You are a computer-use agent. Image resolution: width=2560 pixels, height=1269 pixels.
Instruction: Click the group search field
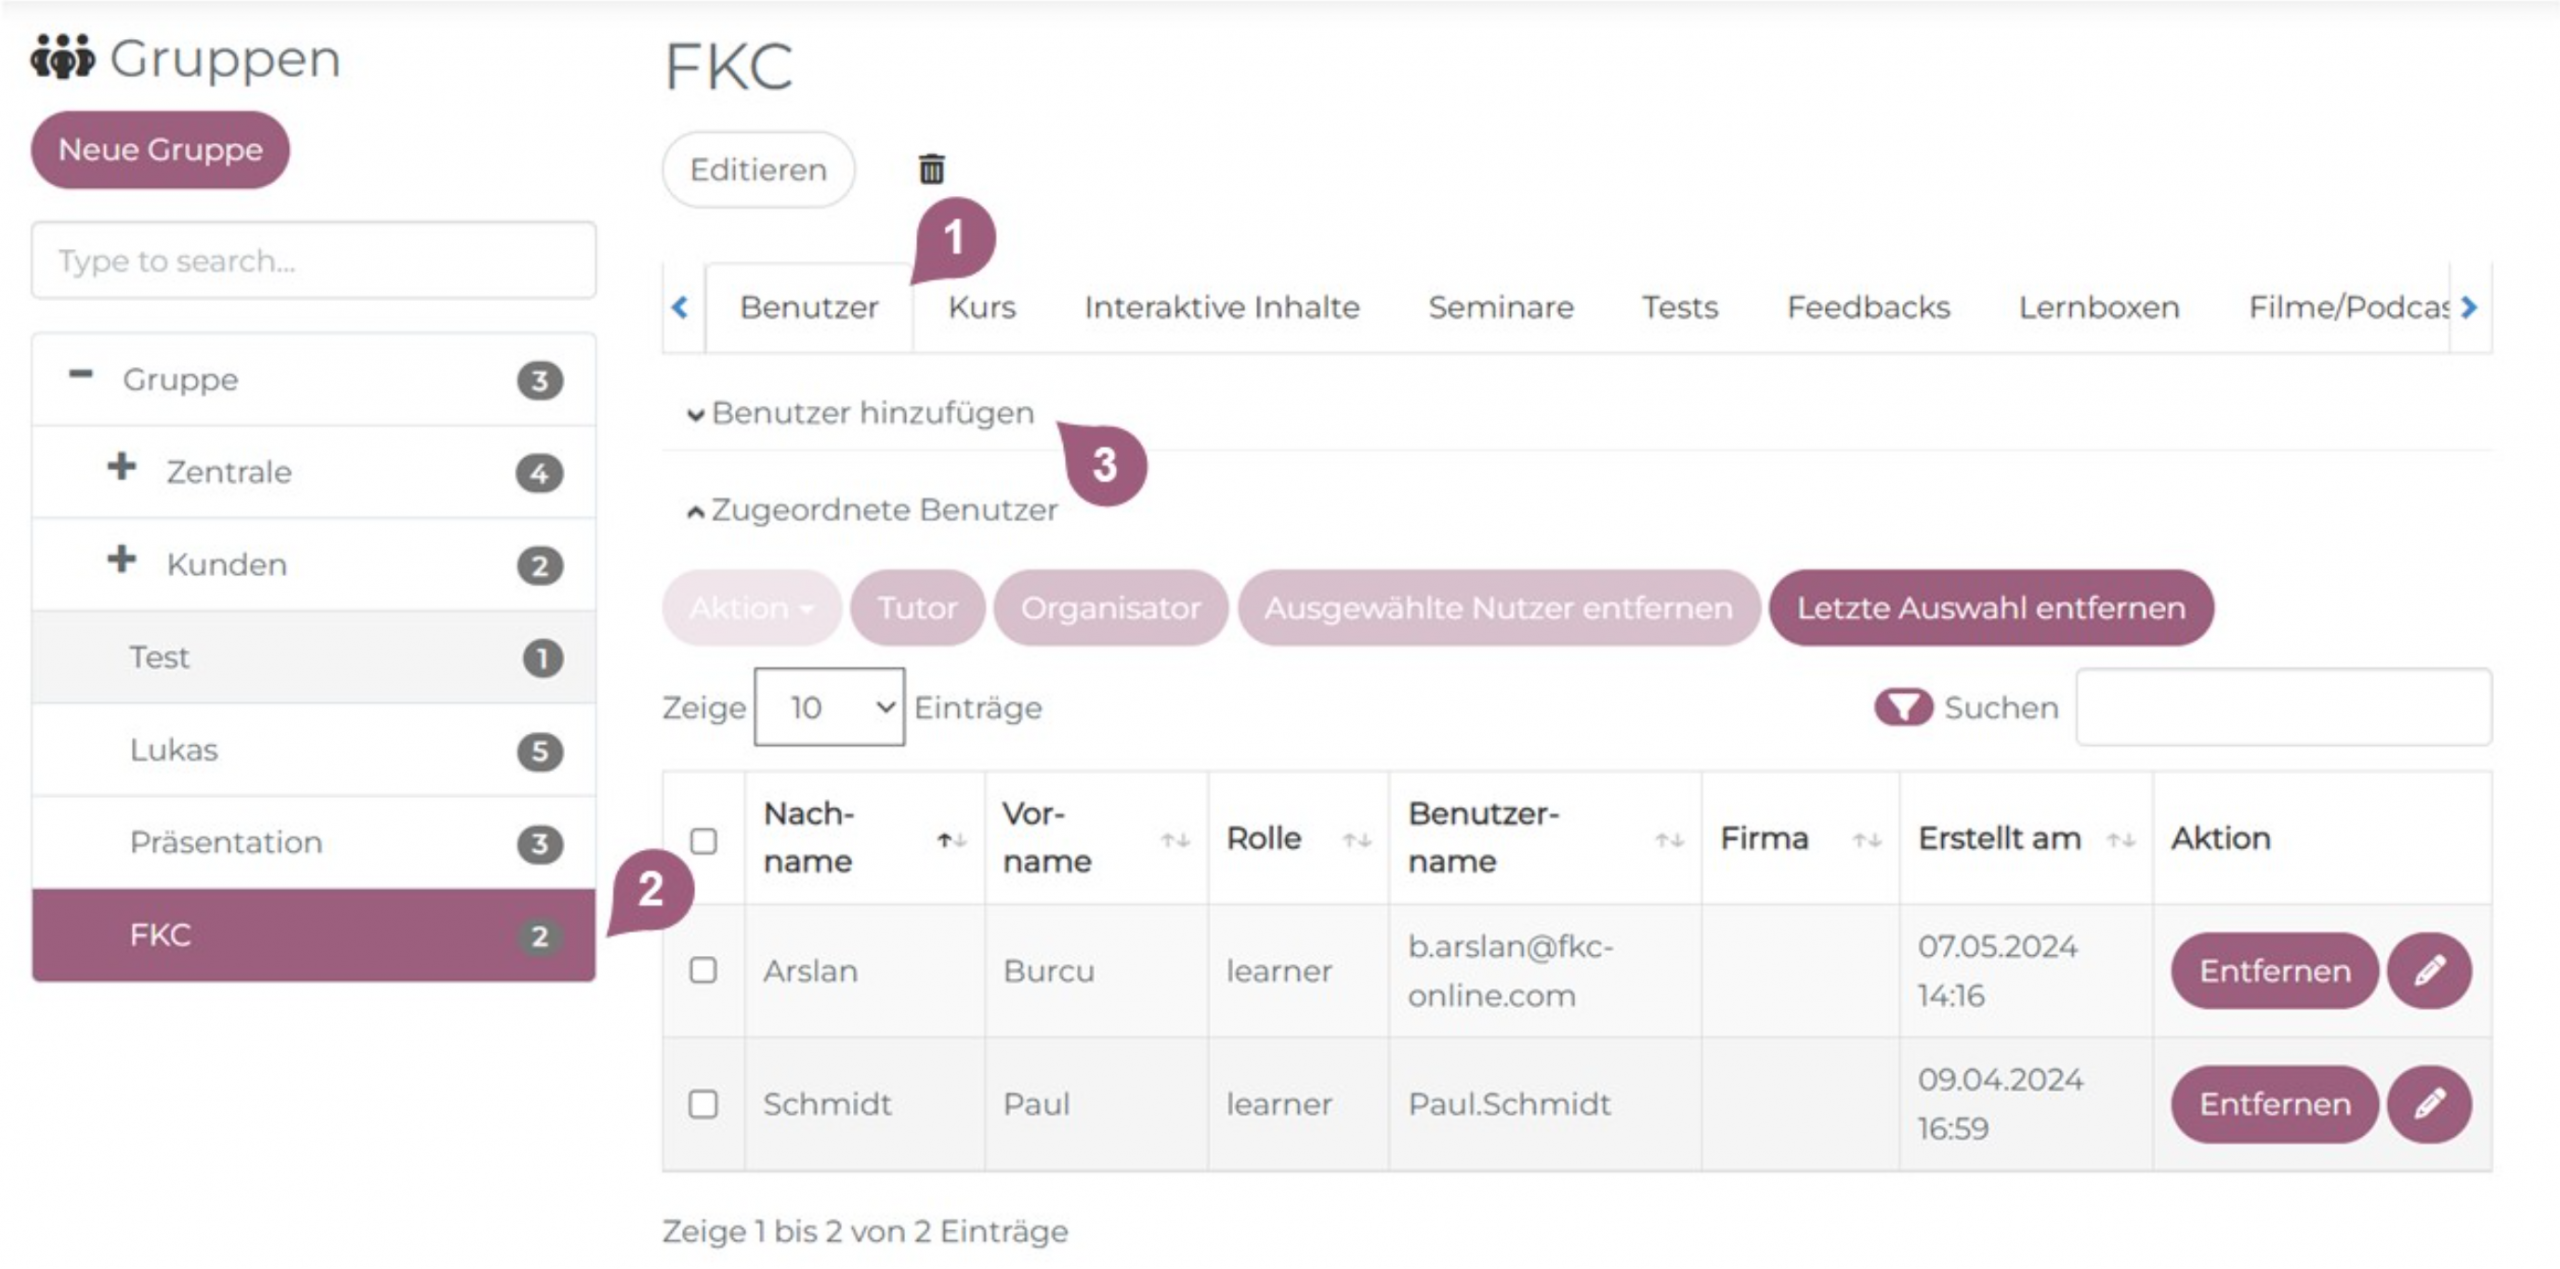pyautogui.click(x=314, y=261)
